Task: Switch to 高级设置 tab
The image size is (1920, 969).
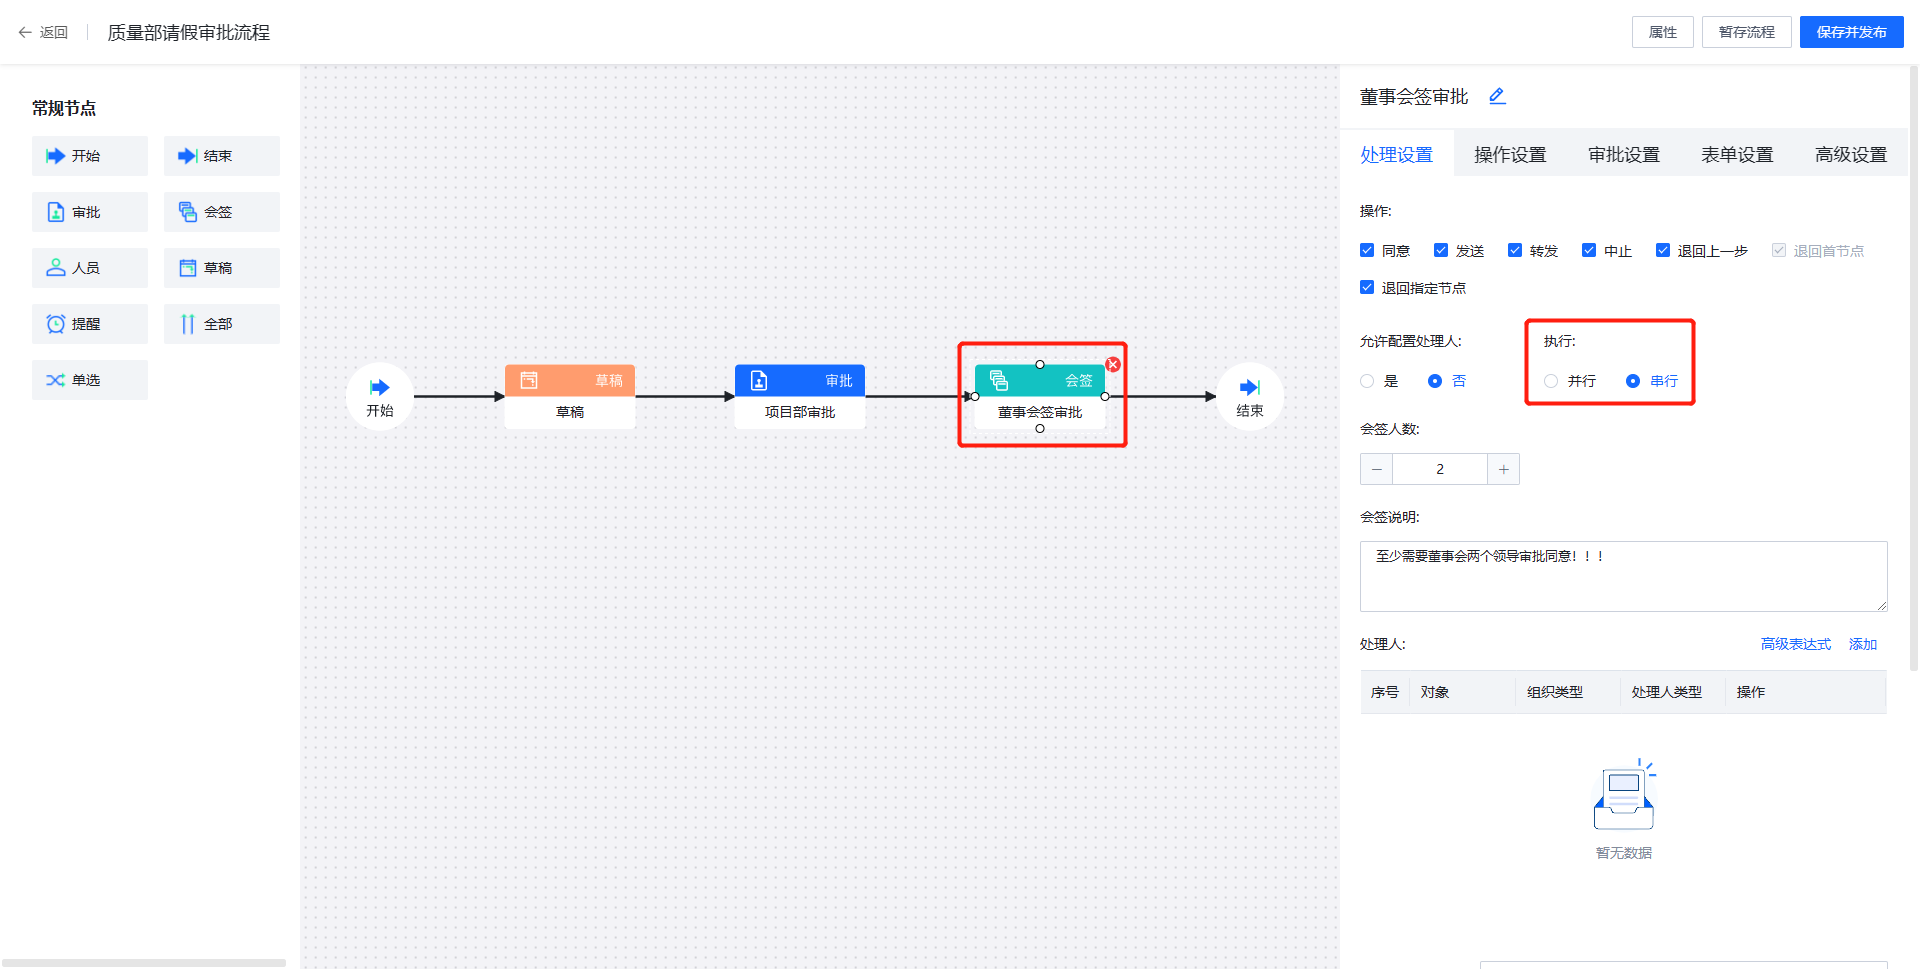Action: tap(1851, 154)
